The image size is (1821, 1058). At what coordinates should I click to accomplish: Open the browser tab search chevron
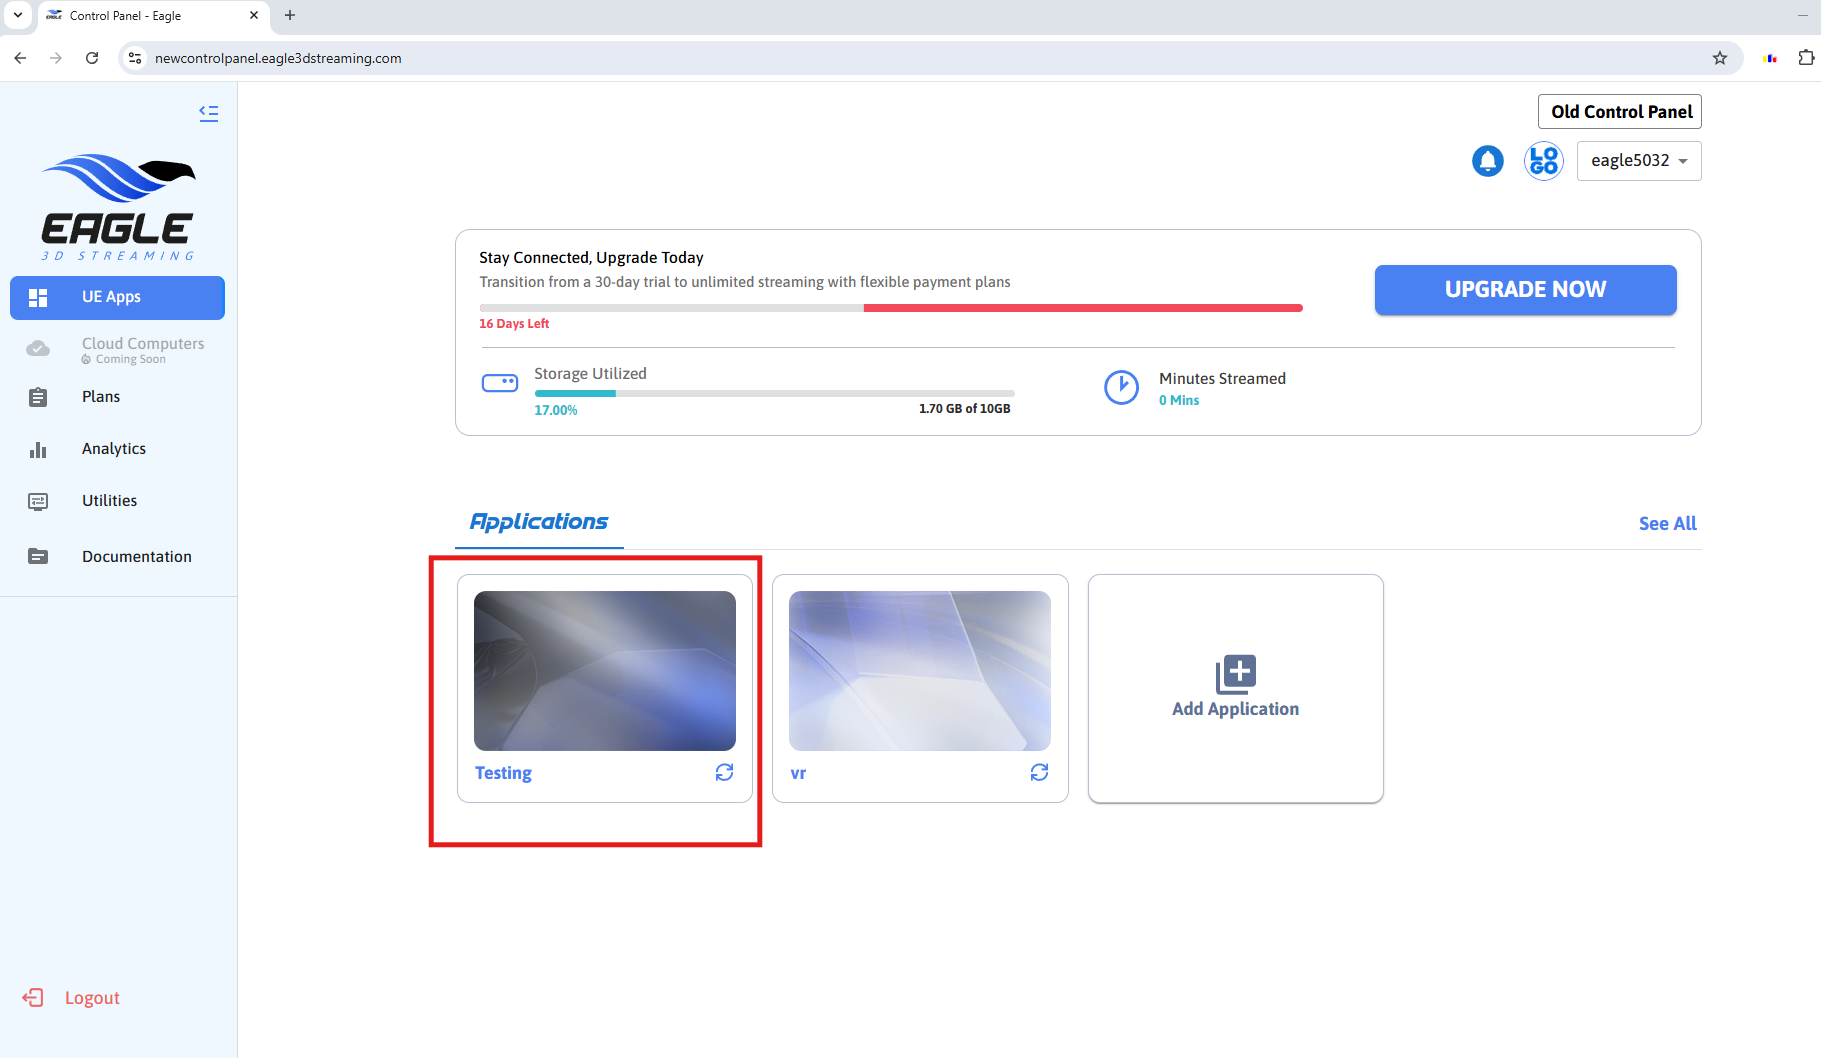pos(18,15)
